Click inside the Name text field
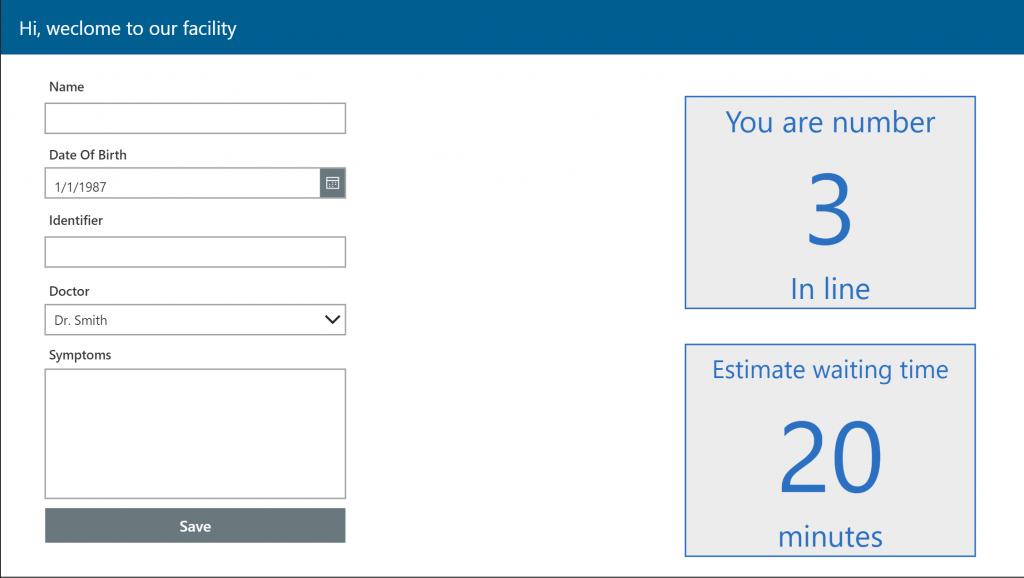The height and width of the screenshot is (578, 1024). [195, 118]
